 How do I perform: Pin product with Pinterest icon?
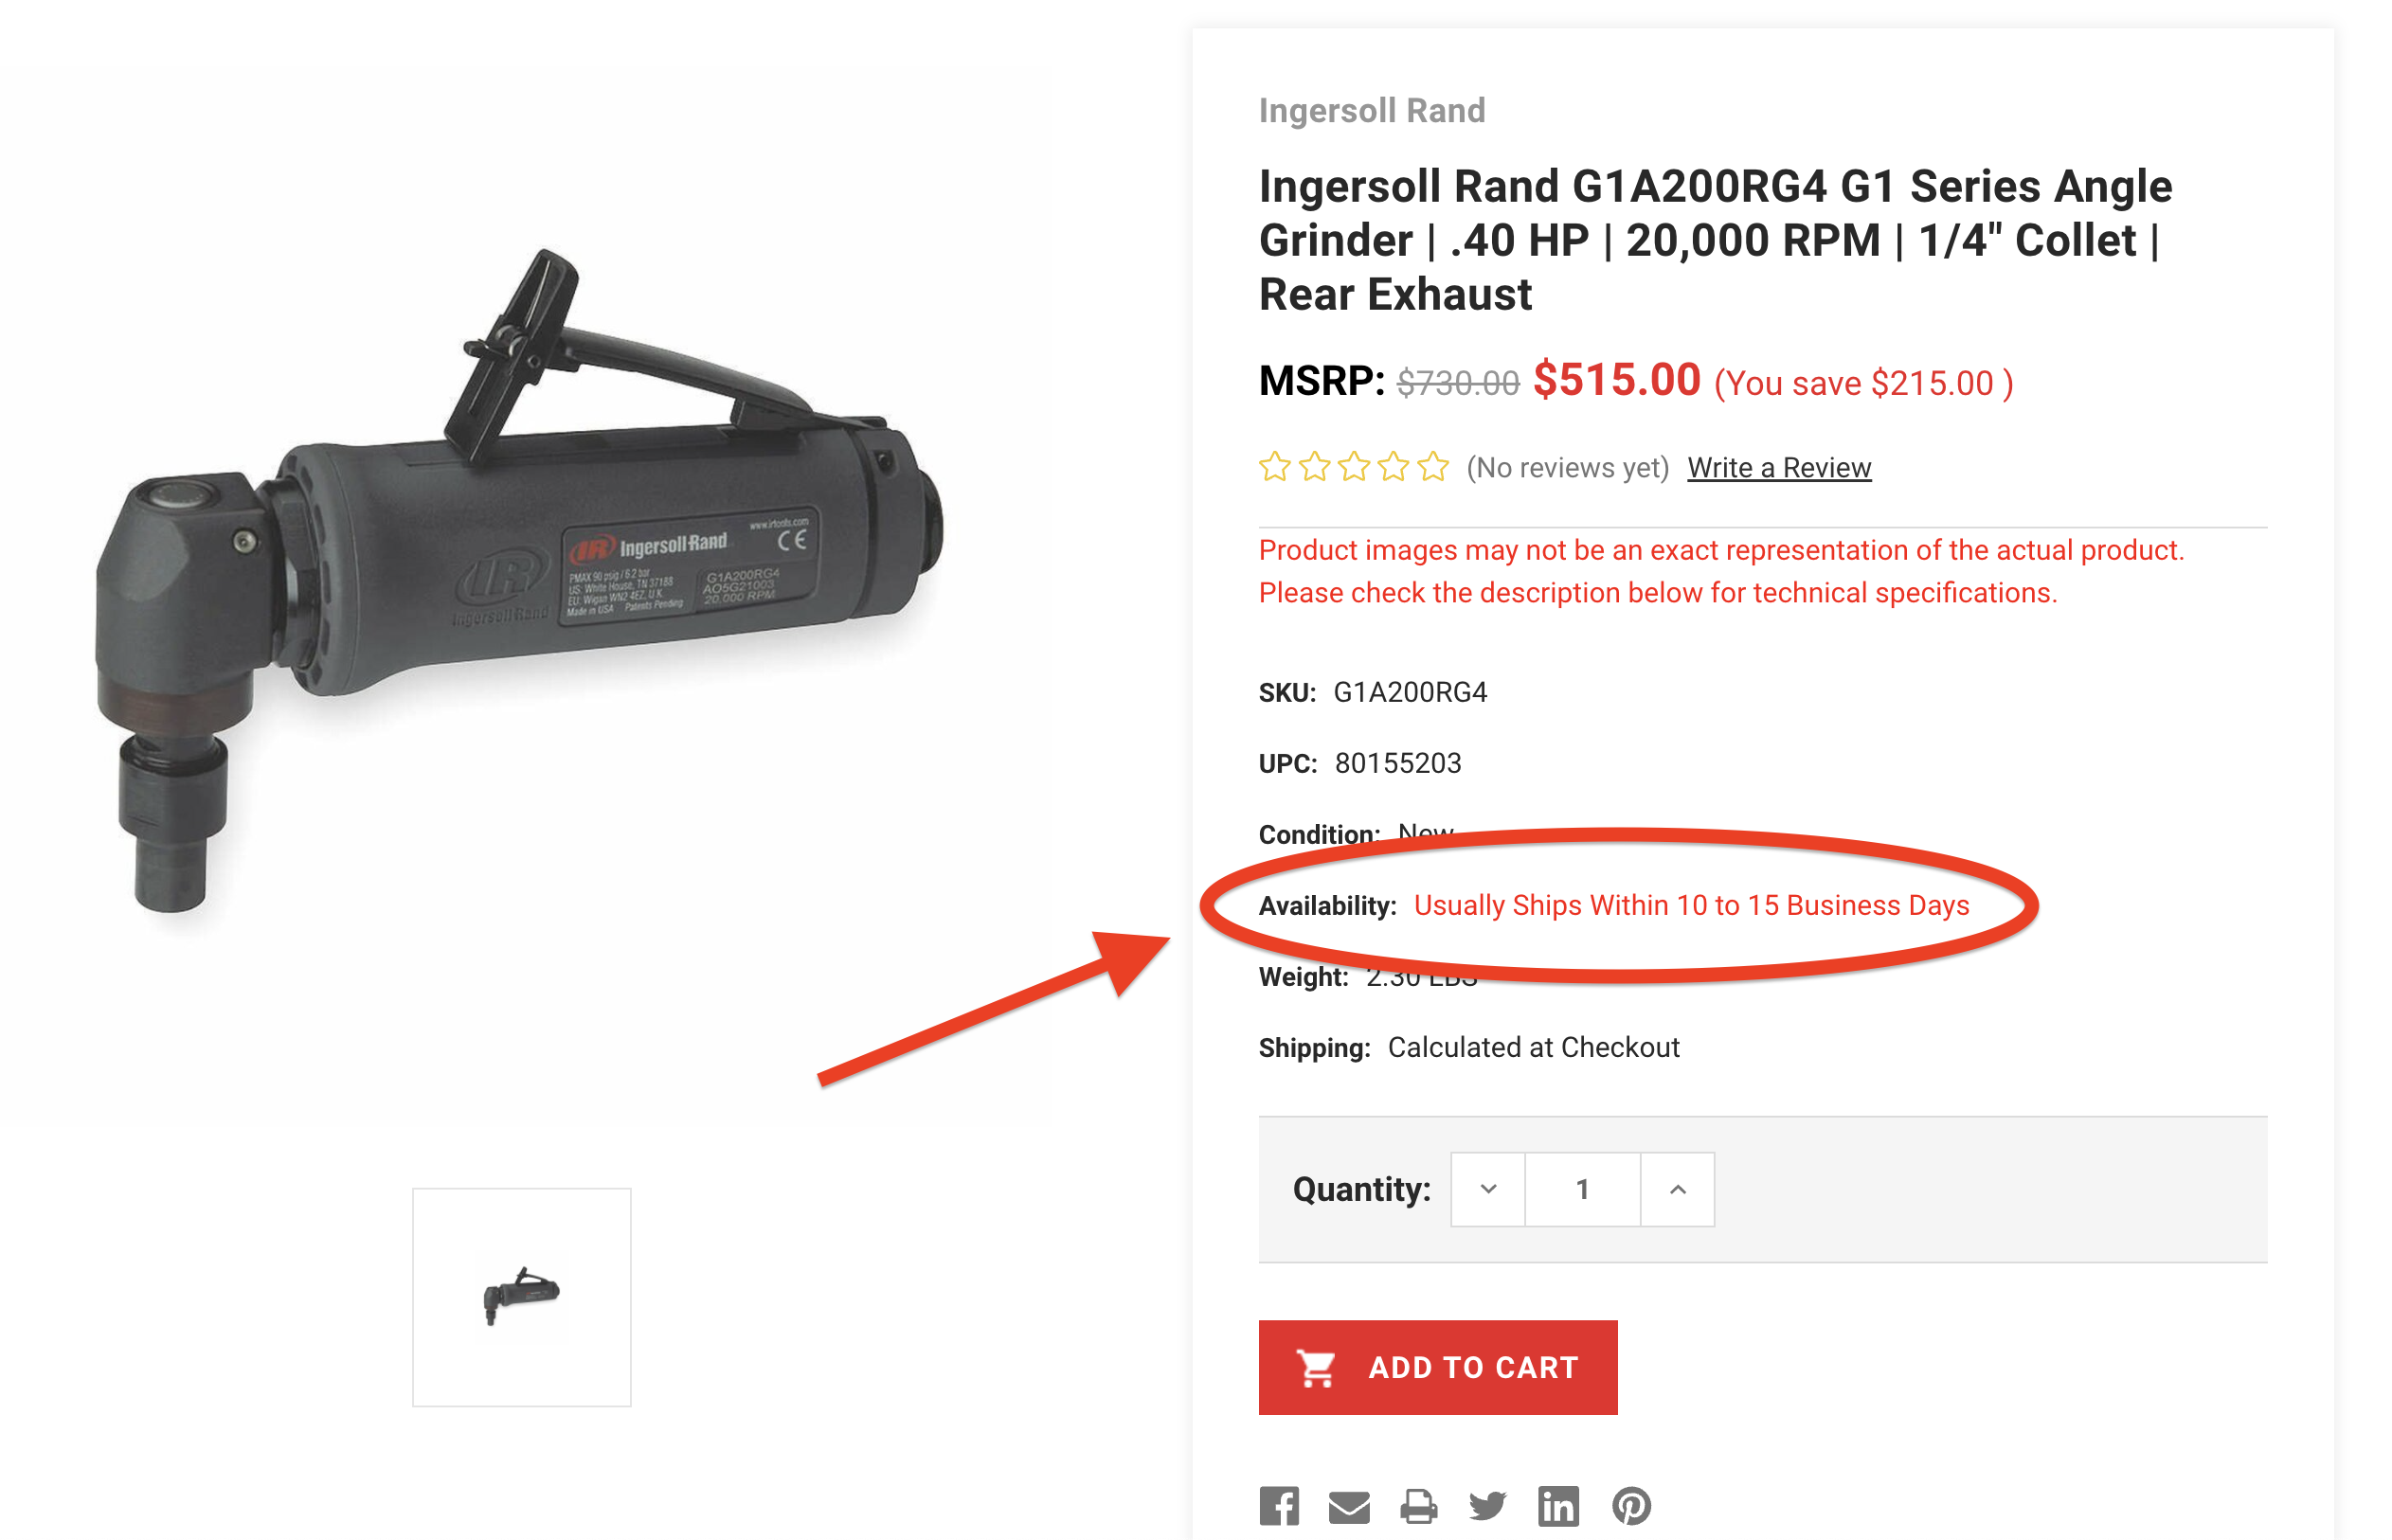tap(1630, 1505)
